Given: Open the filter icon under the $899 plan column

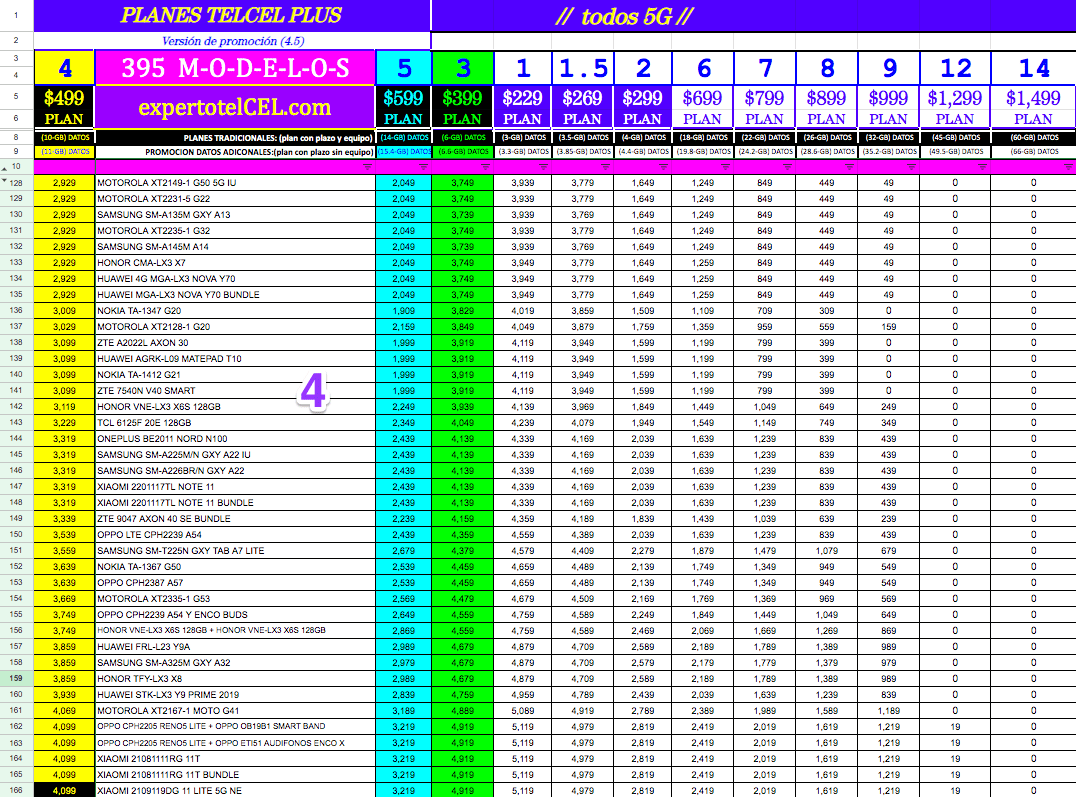Looking at the screenshot, I should pos(850,167).
